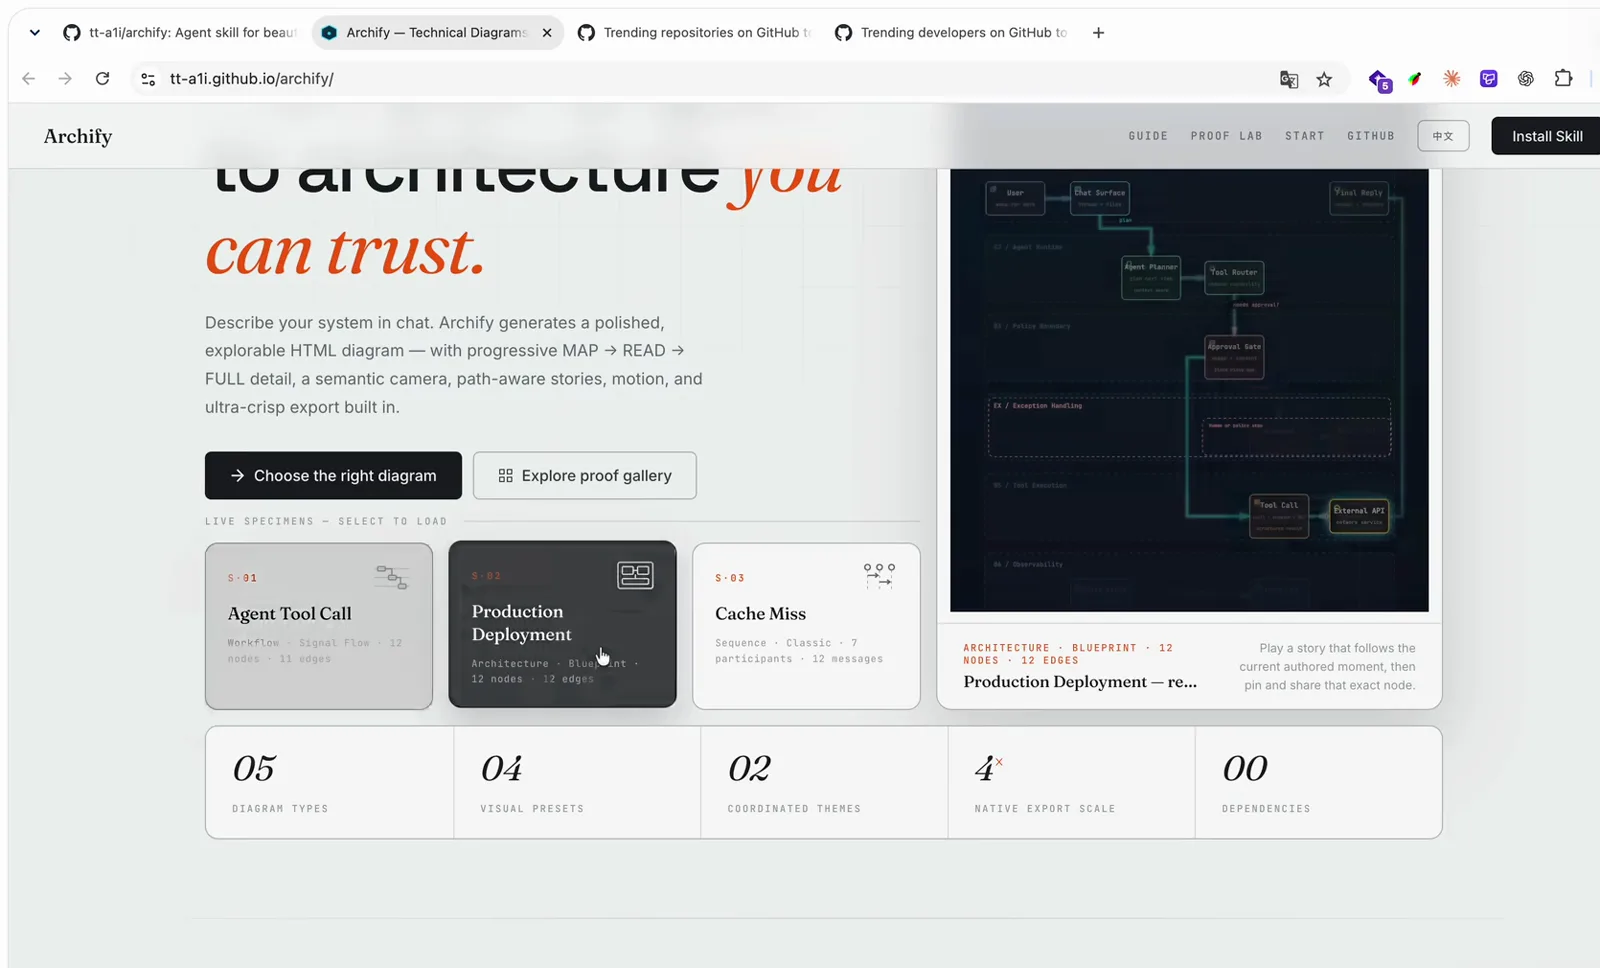Click the 'COORDINATED THEMES' 02 stat

point(824,783)
